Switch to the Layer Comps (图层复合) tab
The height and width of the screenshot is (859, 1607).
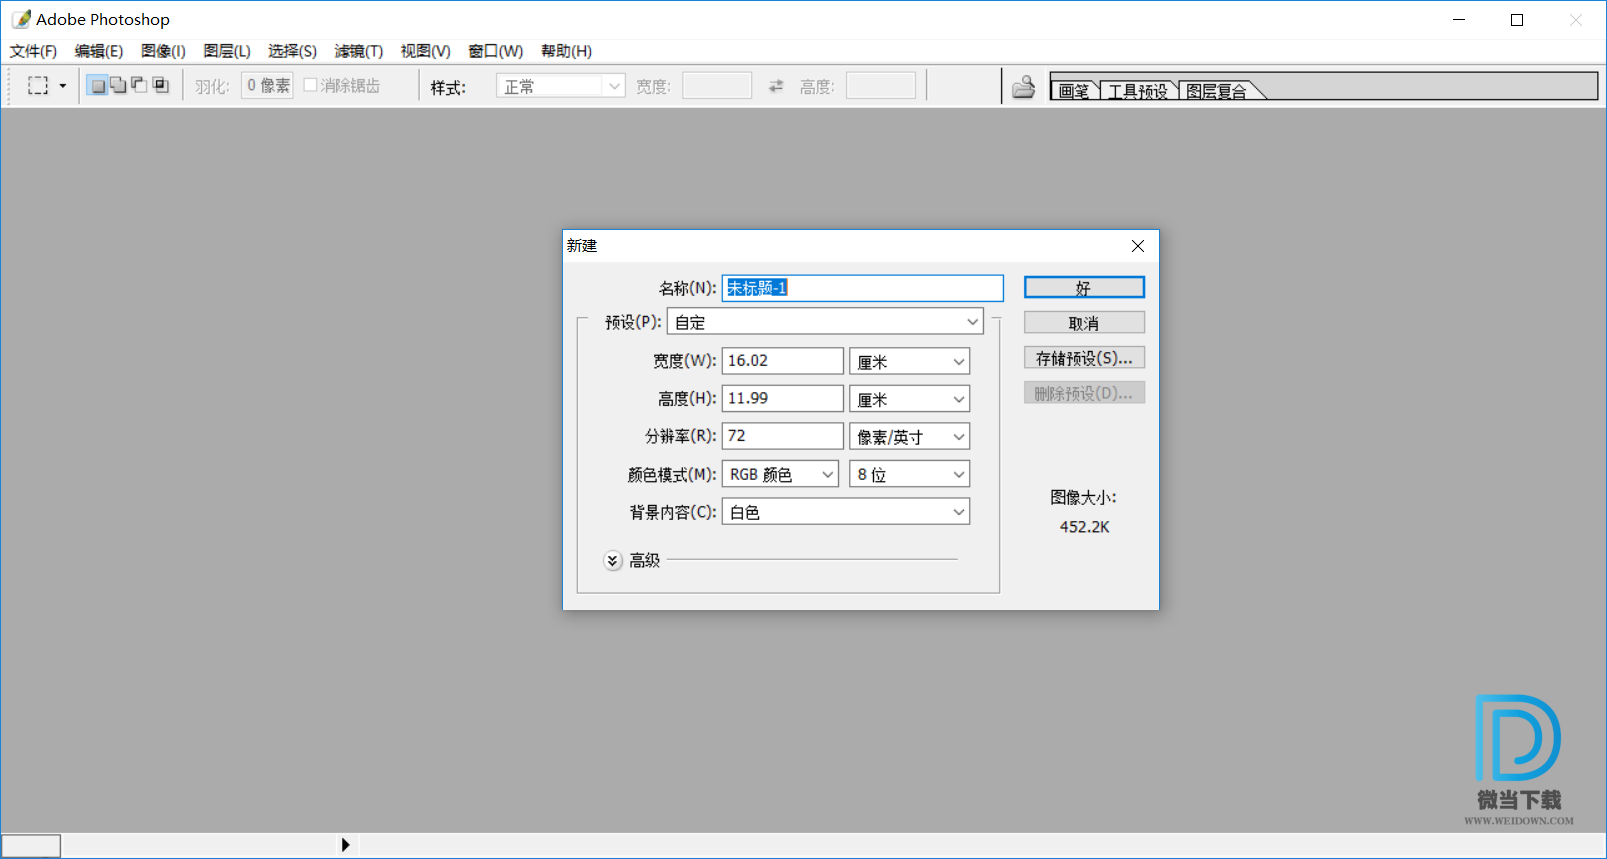pos(1217,91)
